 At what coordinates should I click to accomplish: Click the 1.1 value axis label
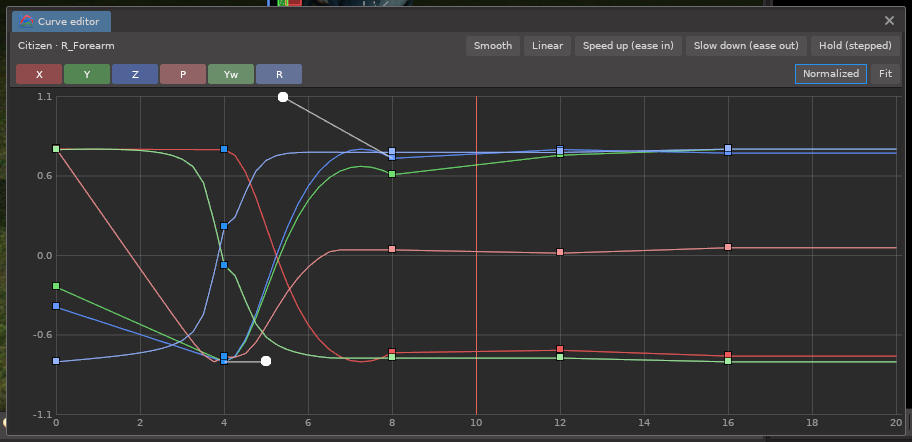point(45,97)
